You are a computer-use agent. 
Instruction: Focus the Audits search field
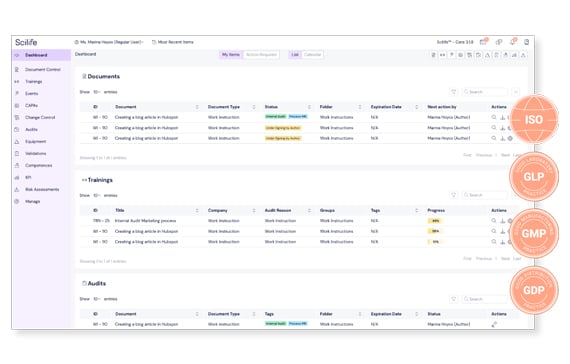pos(485,299)
